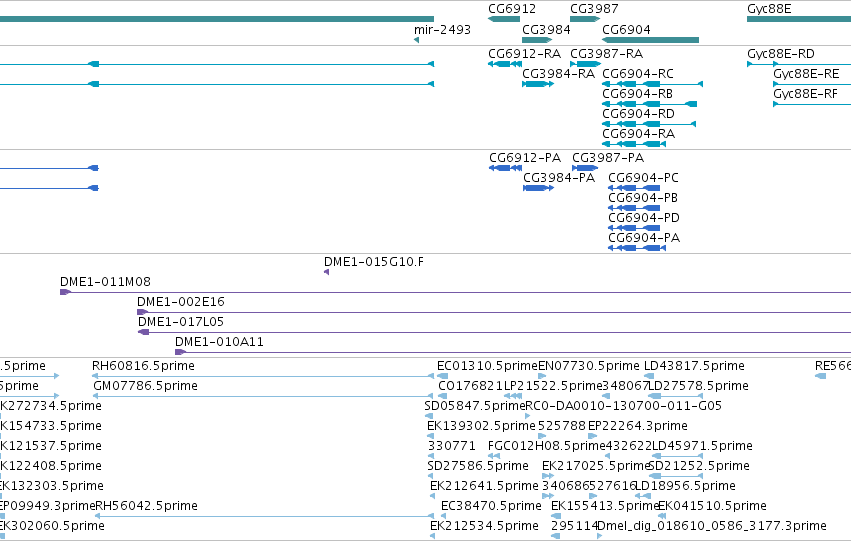Select protein CG6904-PD

click(x=634, y=228)
